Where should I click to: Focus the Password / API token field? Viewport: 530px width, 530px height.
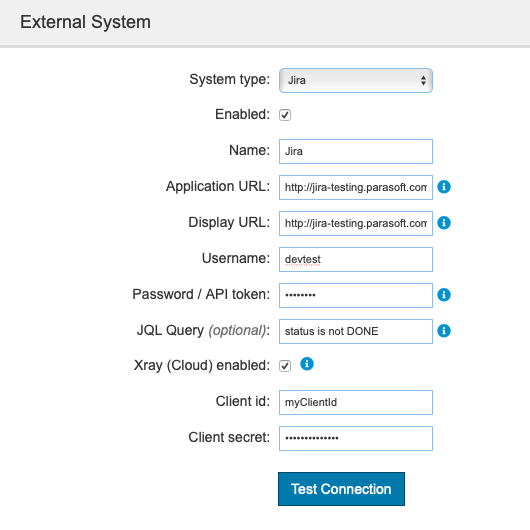coord(356,295)
